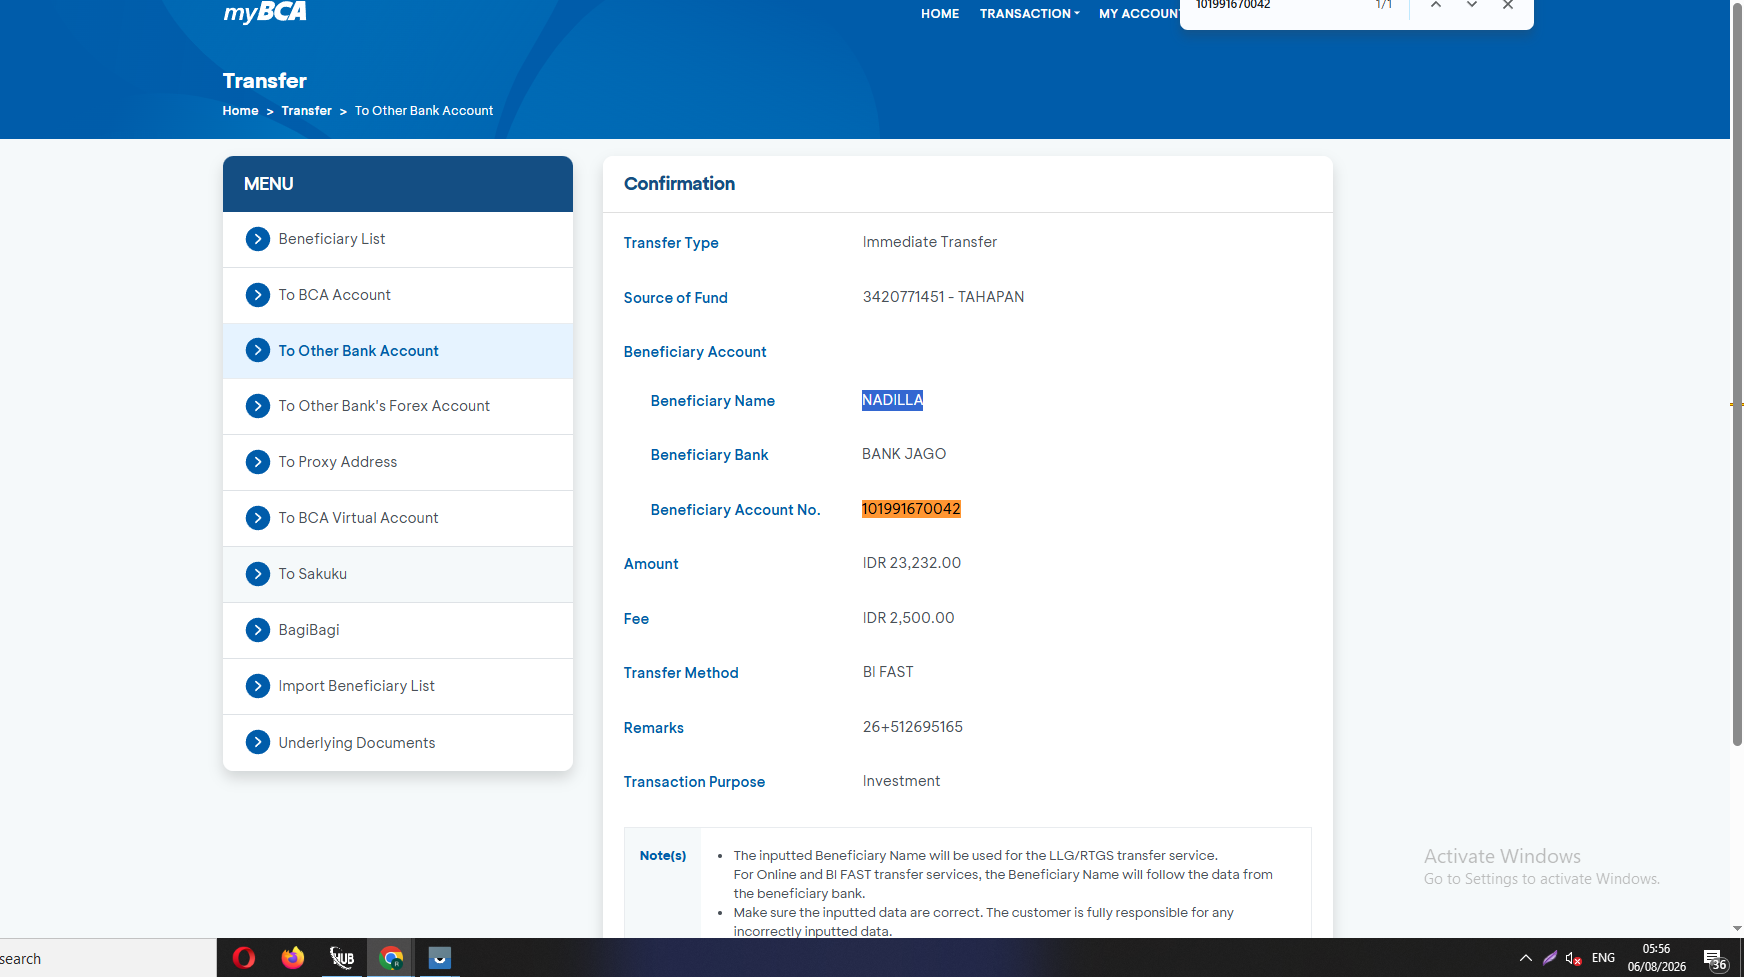Open the notification center icon
This screenshot has height=977, width=1744.
pyautogui.click(x=1716, y=960)
